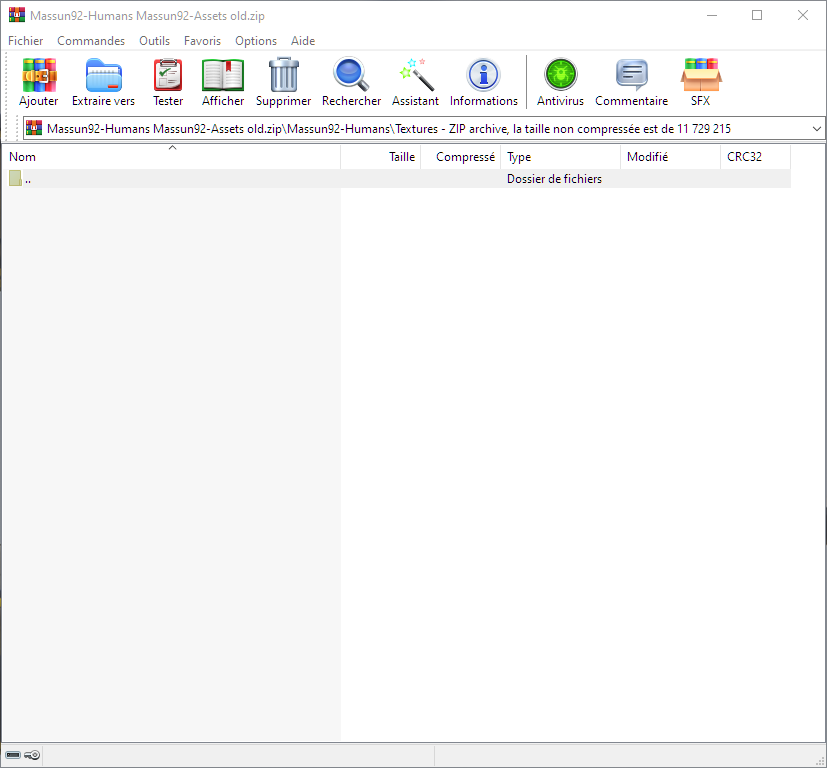Viewport: 827px width, 768px height.
Task: Sort by Compressé column header
Action: tap(460, 157)
